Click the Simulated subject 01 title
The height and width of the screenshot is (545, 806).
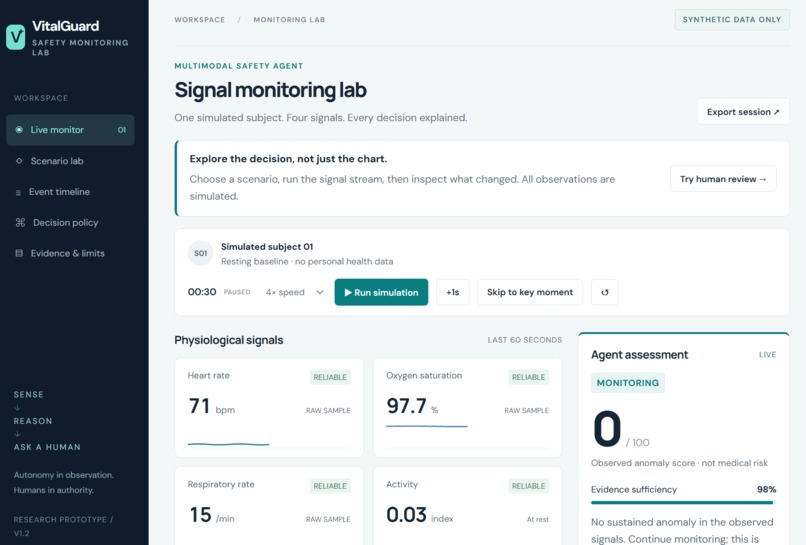pyautogui.click(x=267, y=247)
